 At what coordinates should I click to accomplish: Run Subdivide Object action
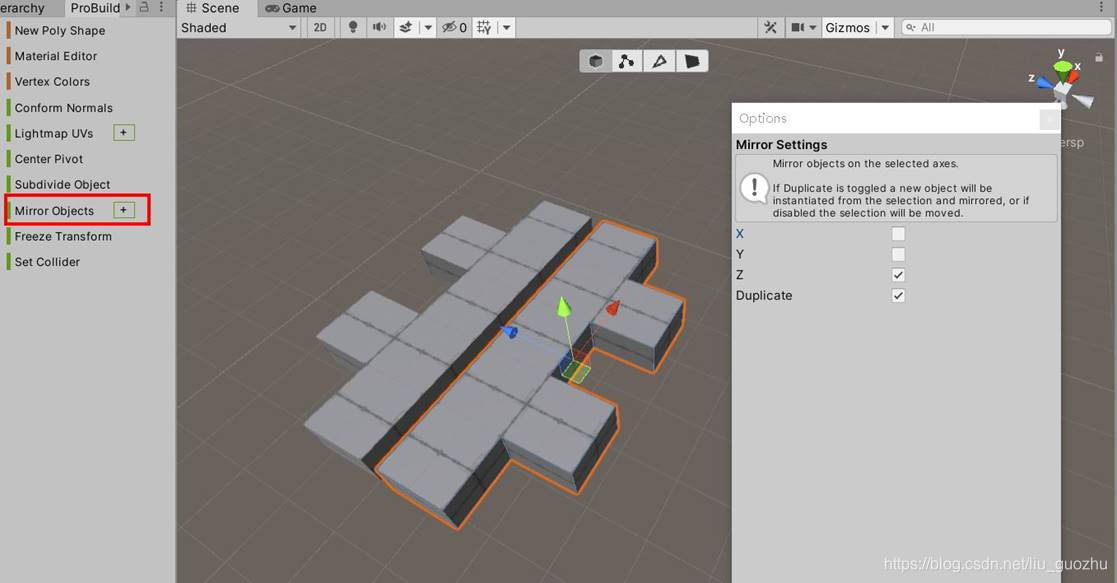[62, 185]
